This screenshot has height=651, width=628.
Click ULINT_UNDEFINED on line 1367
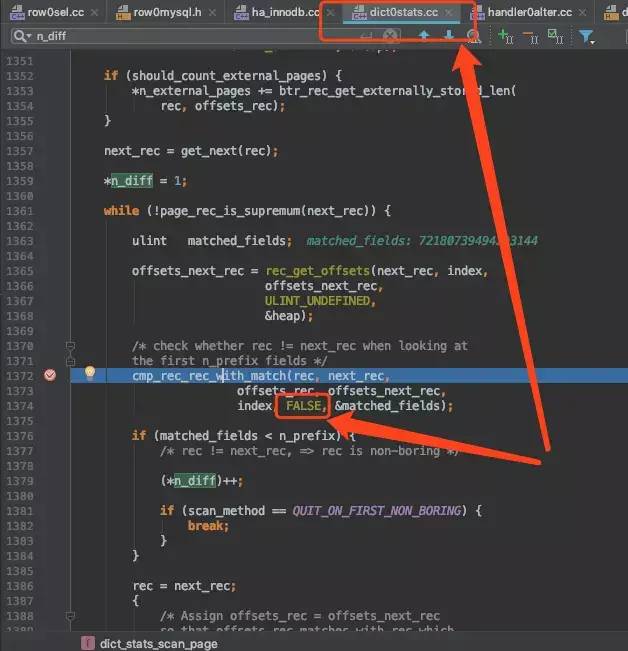(x=318, y=301)
